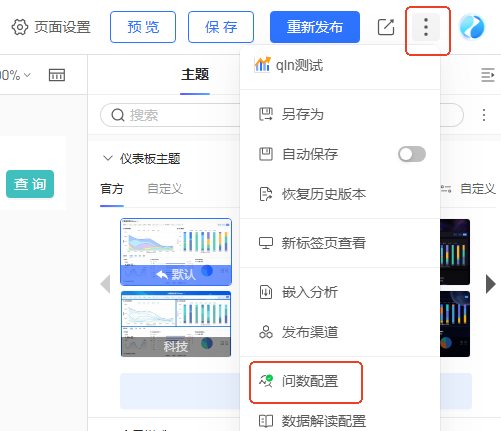Screen dimensions: 501x431
Task: Show previous themes with left arrow
Action: [106, 284]
